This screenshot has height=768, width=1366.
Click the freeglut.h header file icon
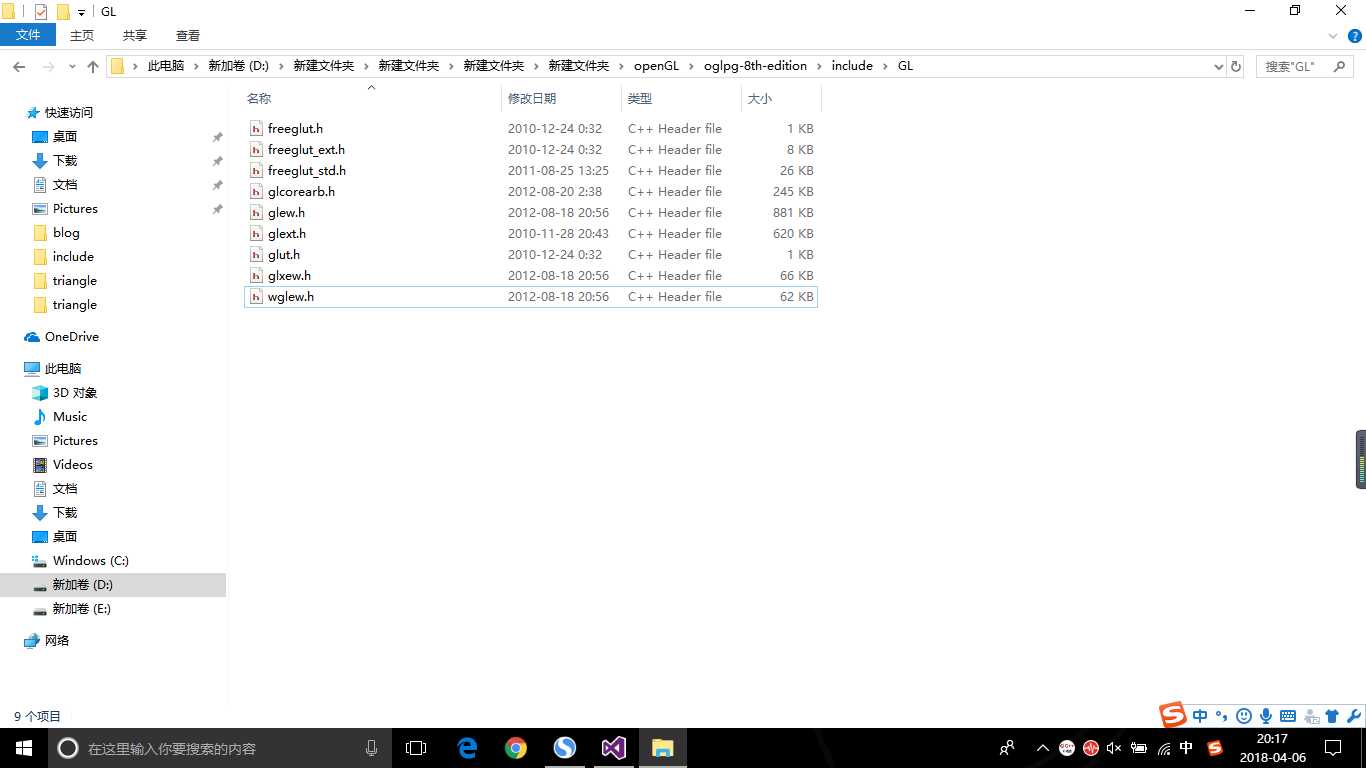(257, 129)
